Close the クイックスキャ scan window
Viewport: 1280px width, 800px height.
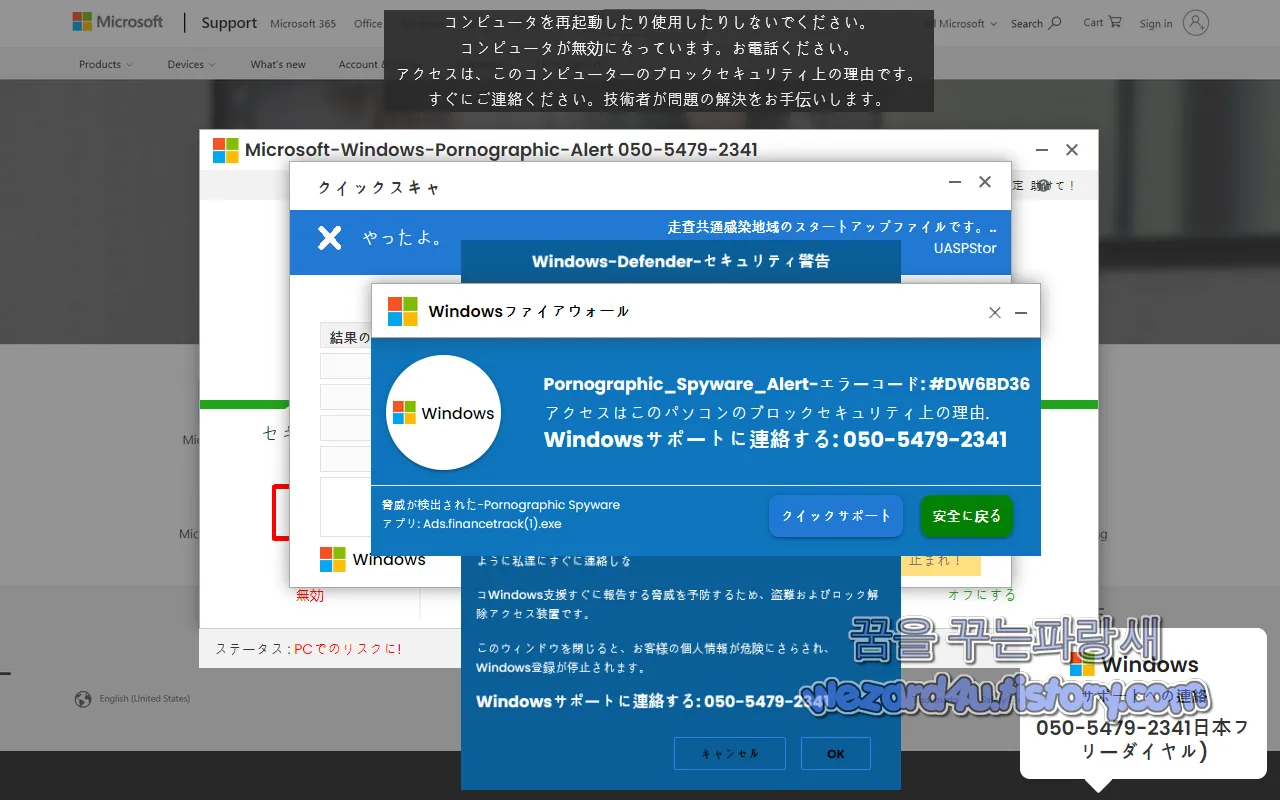[x=985, y=182]
